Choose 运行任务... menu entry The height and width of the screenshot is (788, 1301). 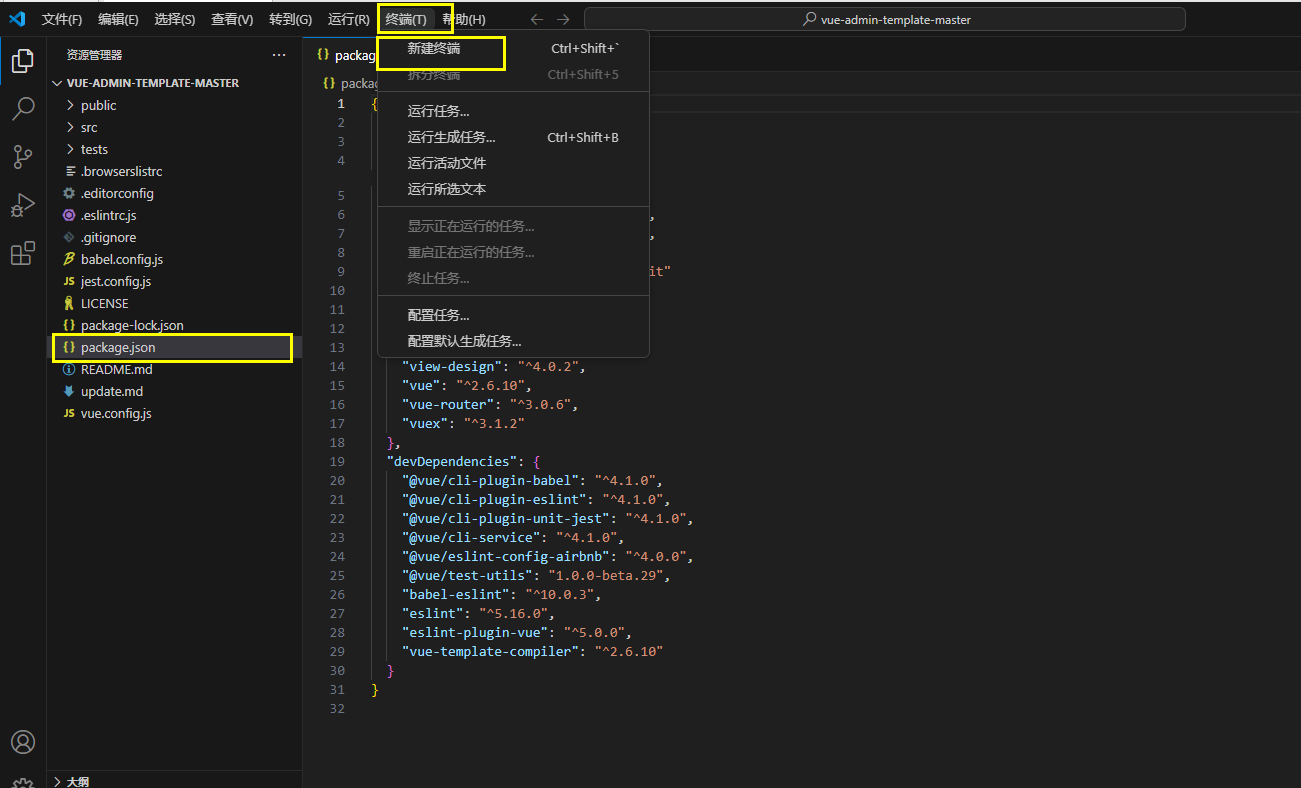pyautogui.click(x=513, y=111)
